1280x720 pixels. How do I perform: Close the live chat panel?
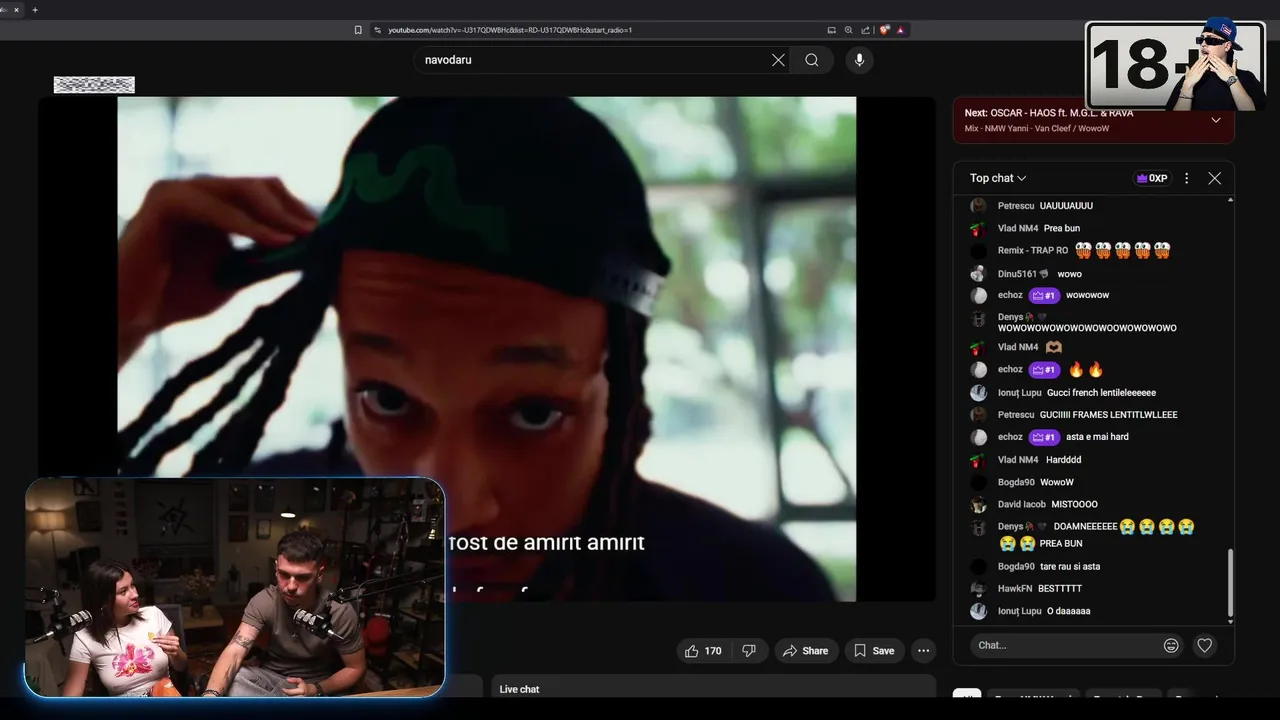pyautogui.click(x=1214, y=178)
